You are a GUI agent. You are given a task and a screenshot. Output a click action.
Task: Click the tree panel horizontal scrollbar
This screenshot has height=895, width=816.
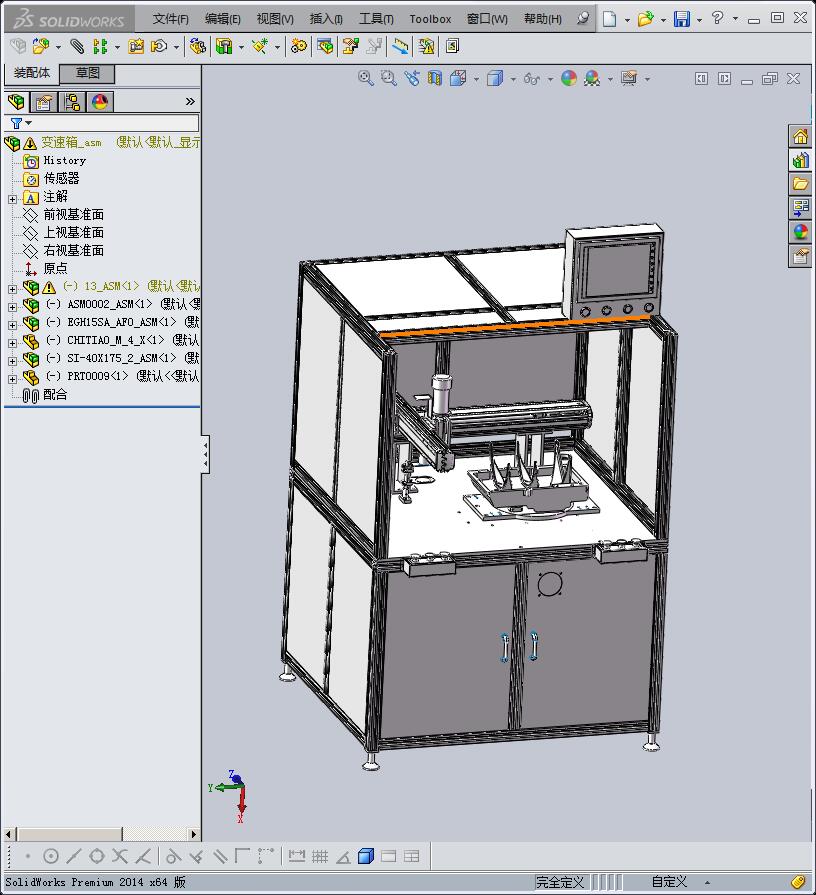pos(102,834)
